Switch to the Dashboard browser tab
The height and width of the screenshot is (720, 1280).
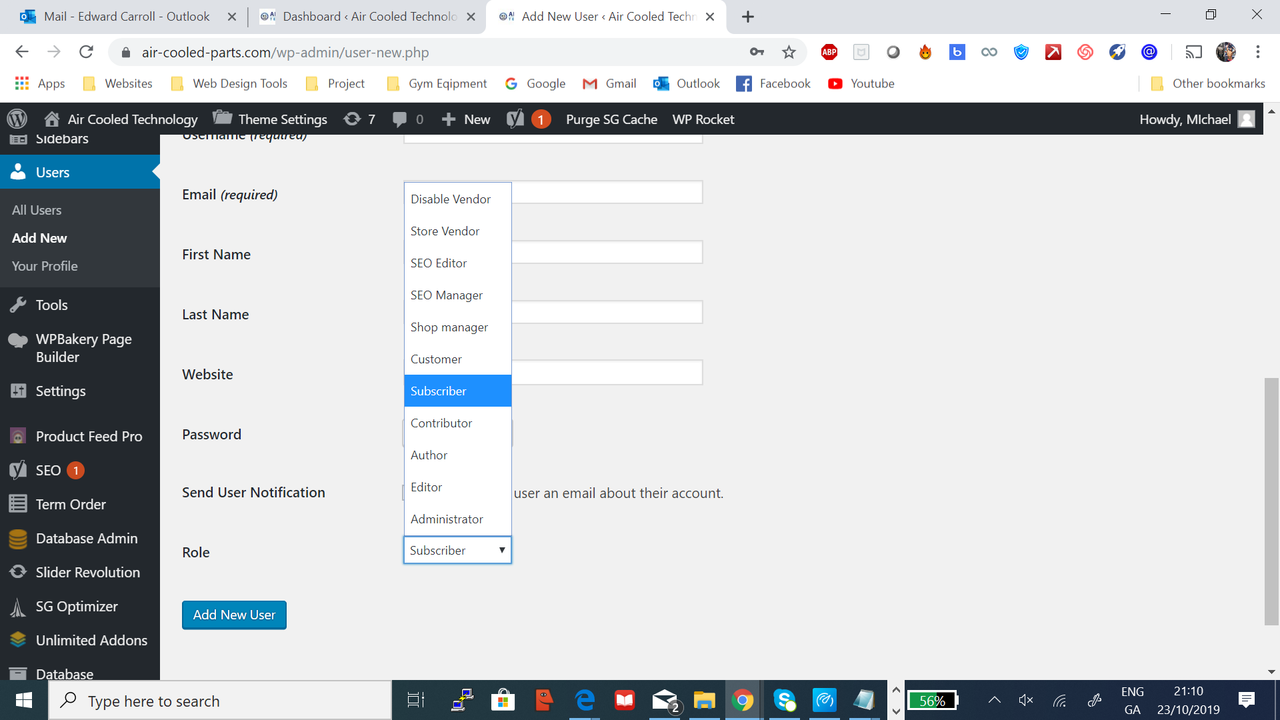tap(368, 16)
